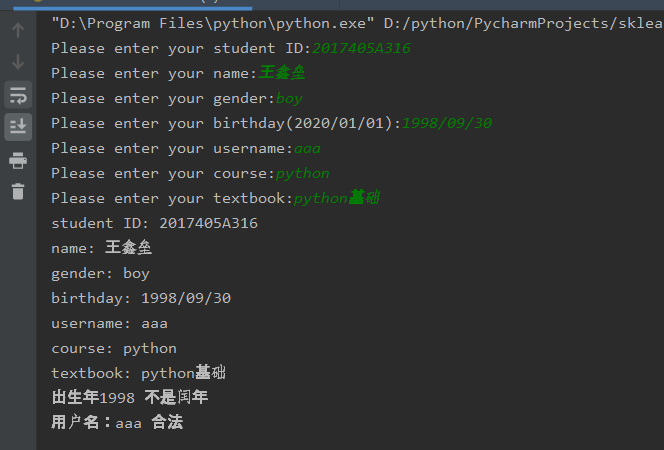The image size is (664, 450).
Task: Click the line 出生年1998 不是闰年
Action: click(x=129, y=398)
